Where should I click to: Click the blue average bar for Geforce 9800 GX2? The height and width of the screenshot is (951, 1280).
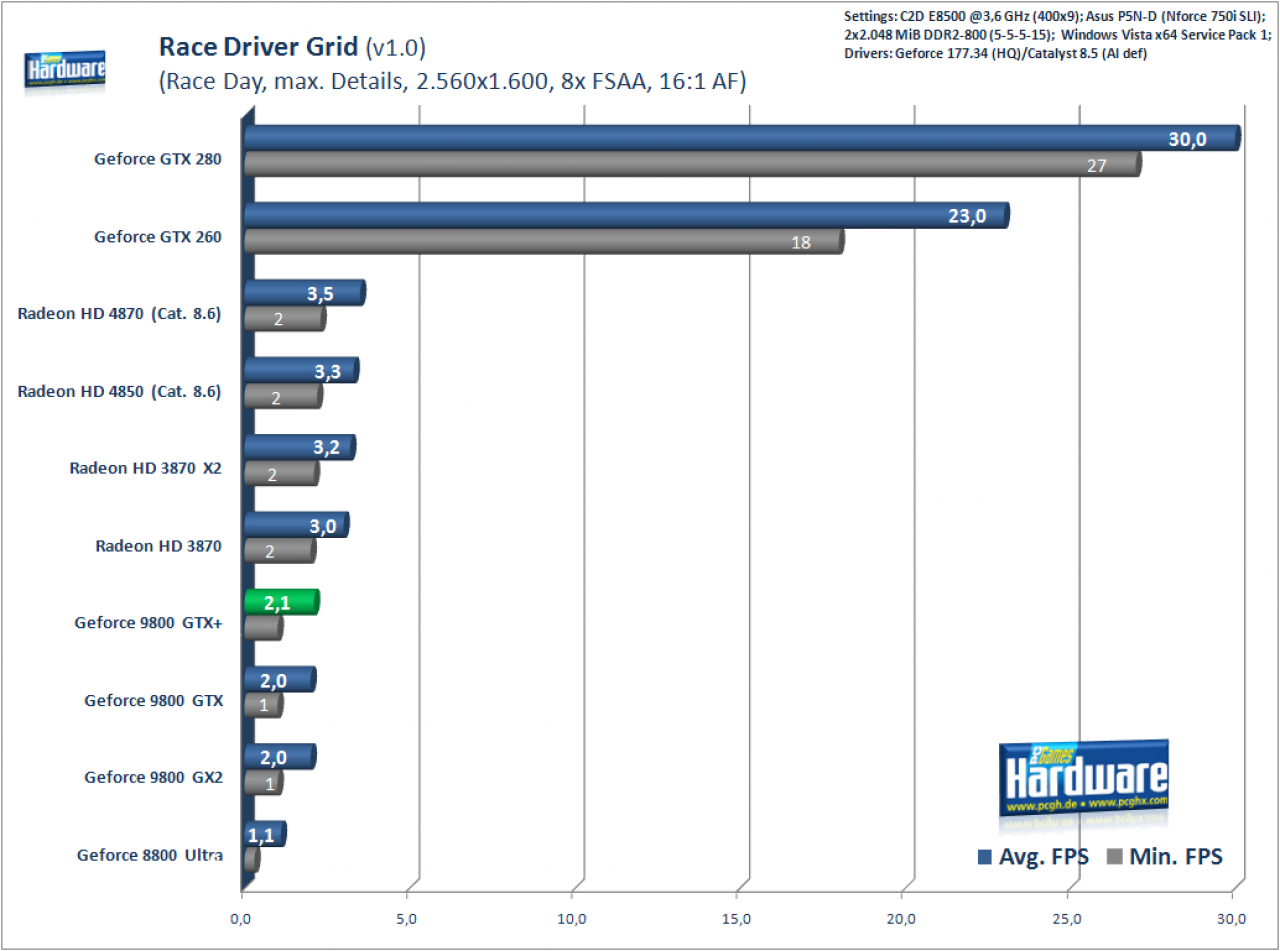280,757
